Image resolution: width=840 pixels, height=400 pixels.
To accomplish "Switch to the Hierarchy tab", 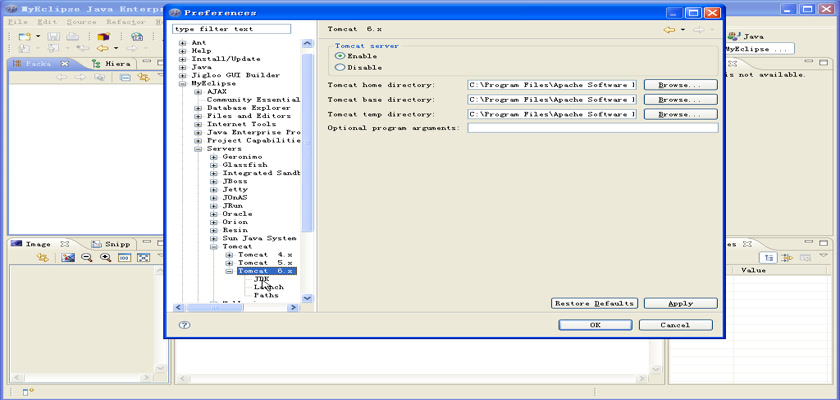I will click(111, 63).
